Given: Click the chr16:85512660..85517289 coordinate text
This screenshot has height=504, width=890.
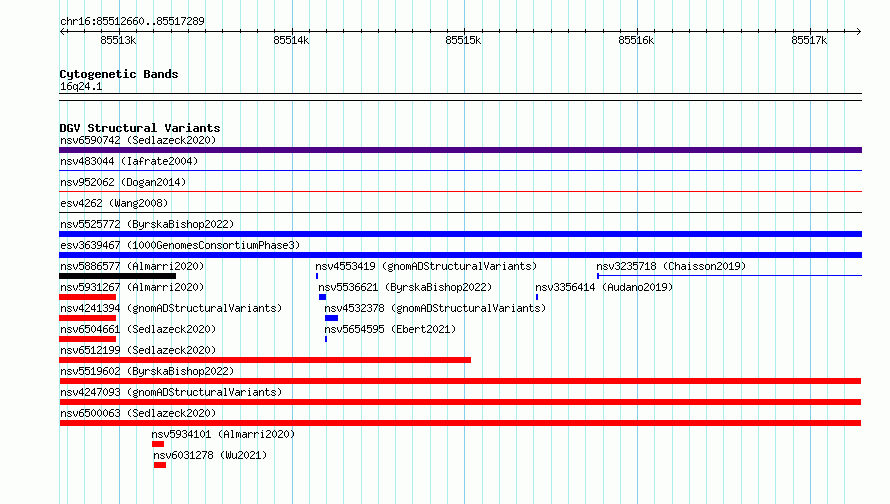Looking at the screenshot, I should coord(132,21).
